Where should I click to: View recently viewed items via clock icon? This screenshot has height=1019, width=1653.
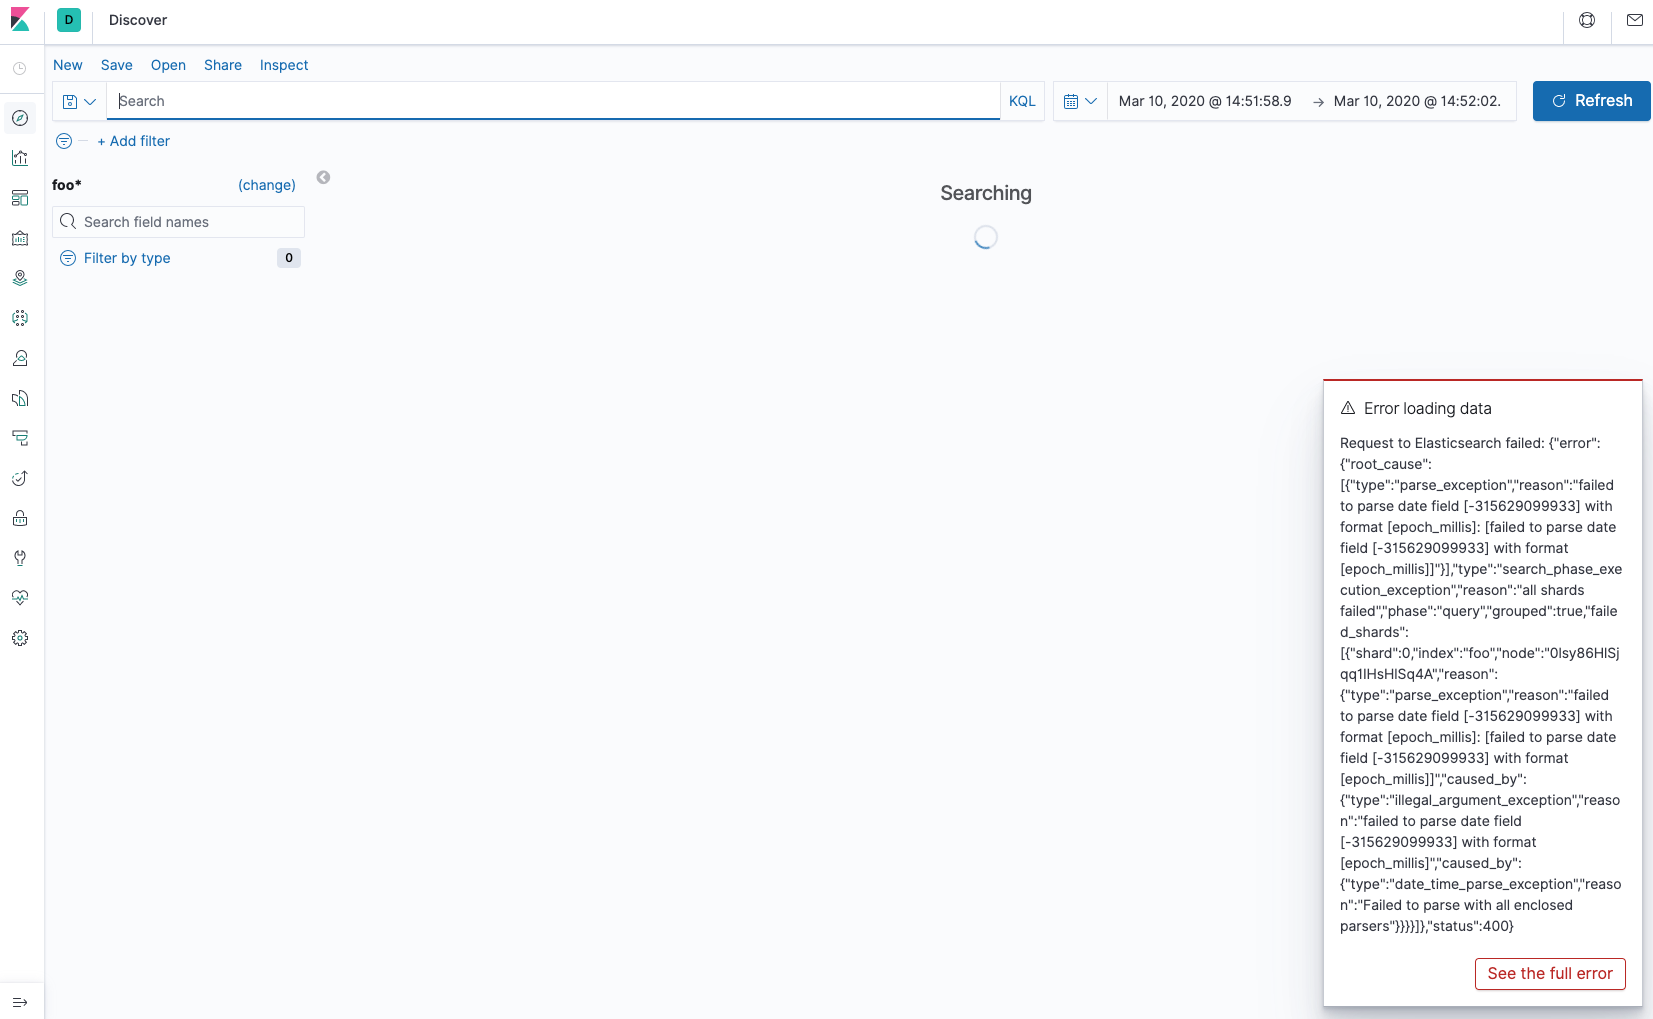(x=20, y=67)
